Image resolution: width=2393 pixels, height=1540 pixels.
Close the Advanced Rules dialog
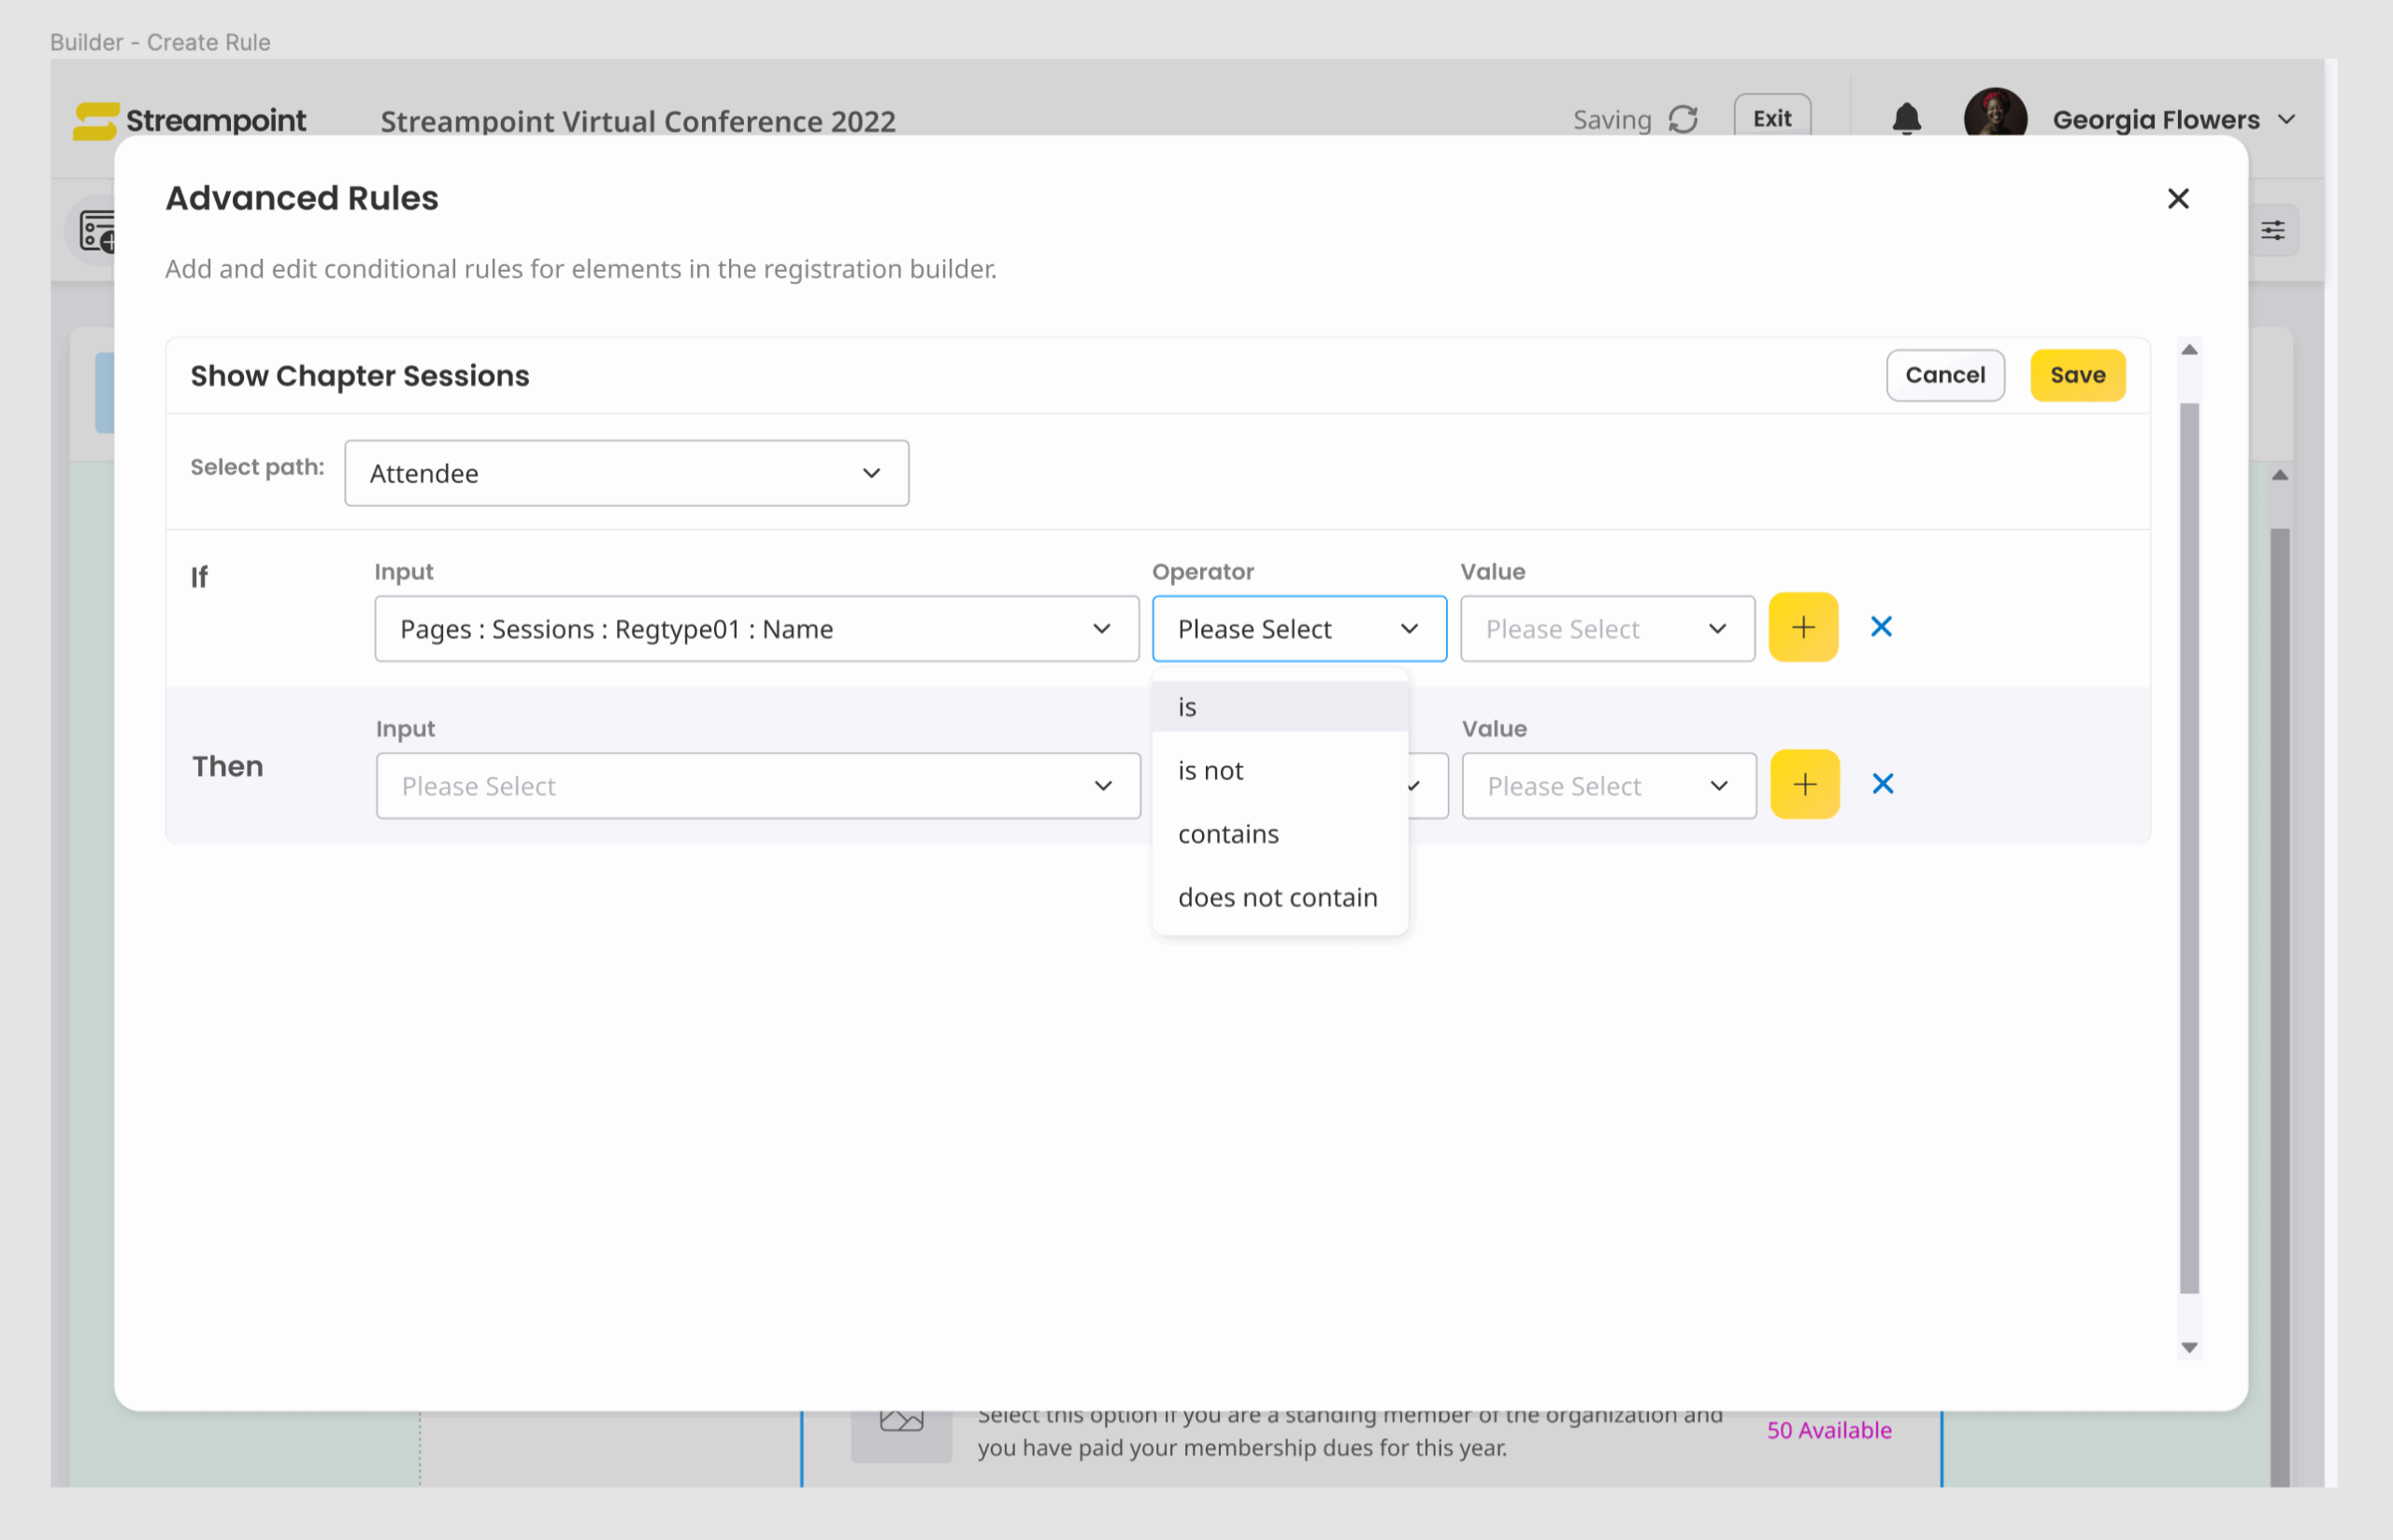click(2177, 198)
